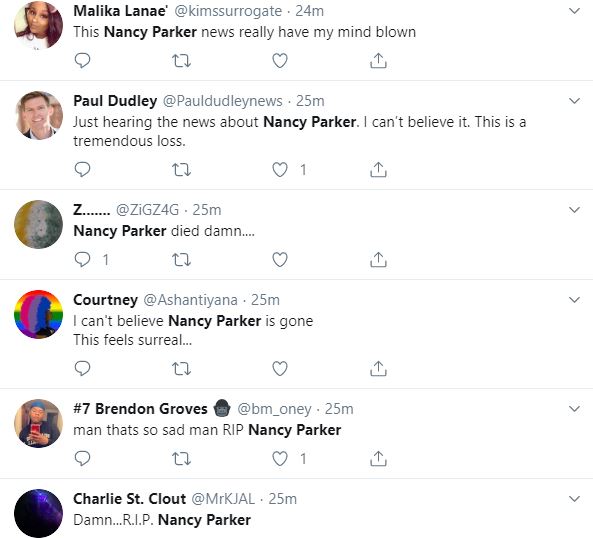Open Malika Lanae's avatar image
593x538 pixels.
tap(38, 25)
